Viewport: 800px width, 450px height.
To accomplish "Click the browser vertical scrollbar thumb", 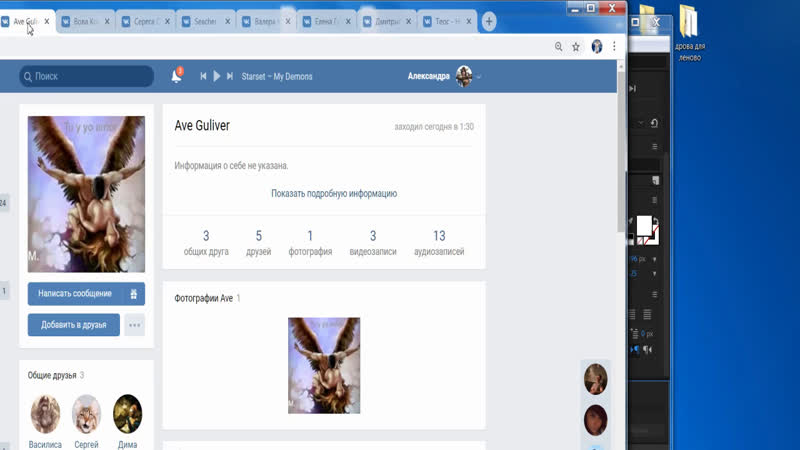I will [621, 152].
